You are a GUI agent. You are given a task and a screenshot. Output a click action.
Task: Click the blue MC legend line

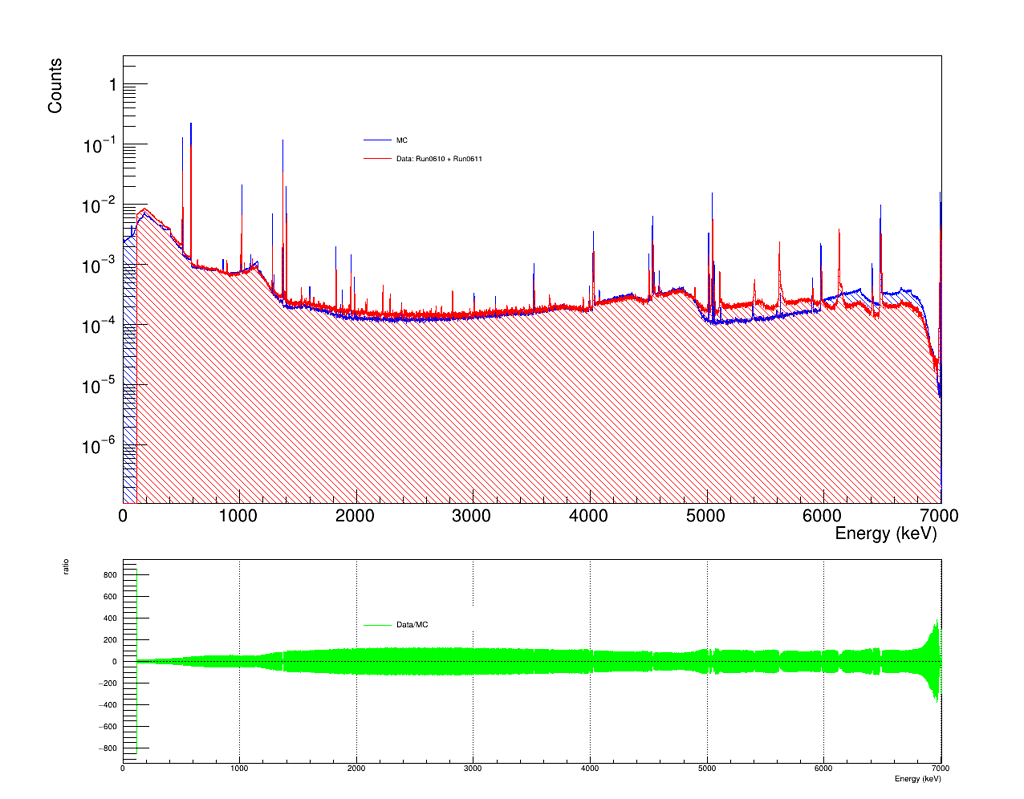click(x=377, y=140)
